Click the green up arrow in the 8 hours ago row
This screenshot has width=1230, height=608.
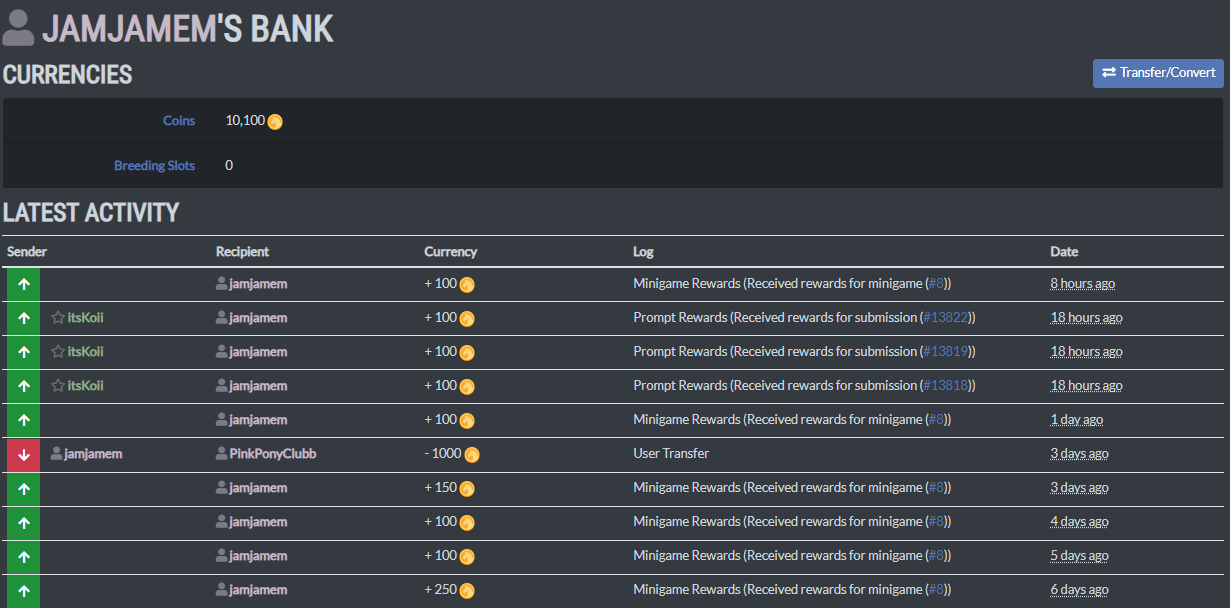click(x=24, y=284)
